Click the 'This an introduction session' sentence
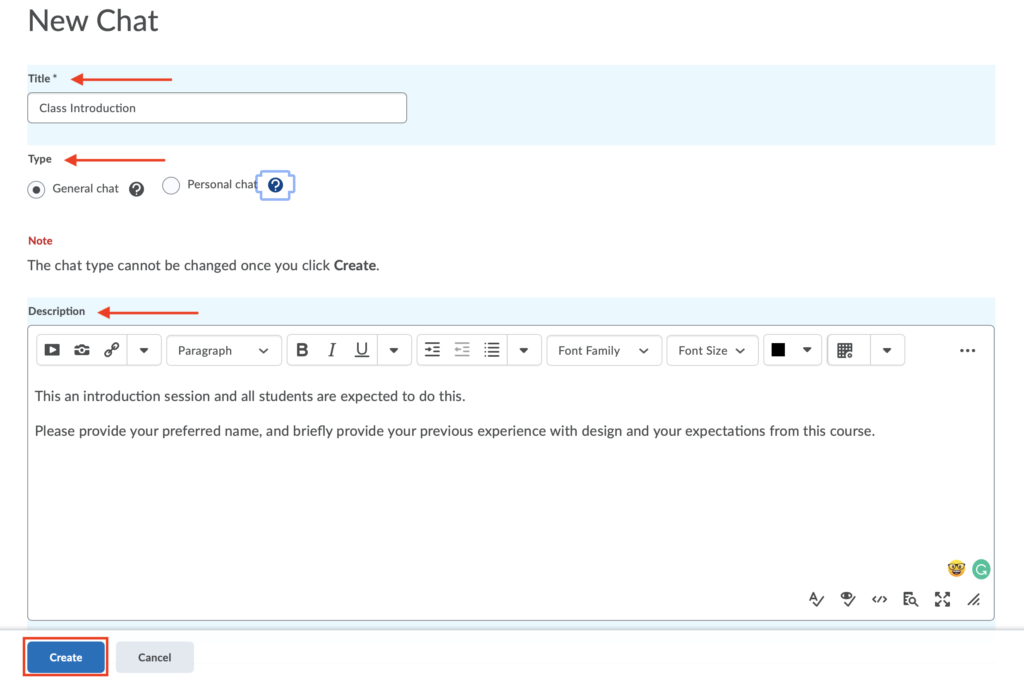 tap(250, 397)
